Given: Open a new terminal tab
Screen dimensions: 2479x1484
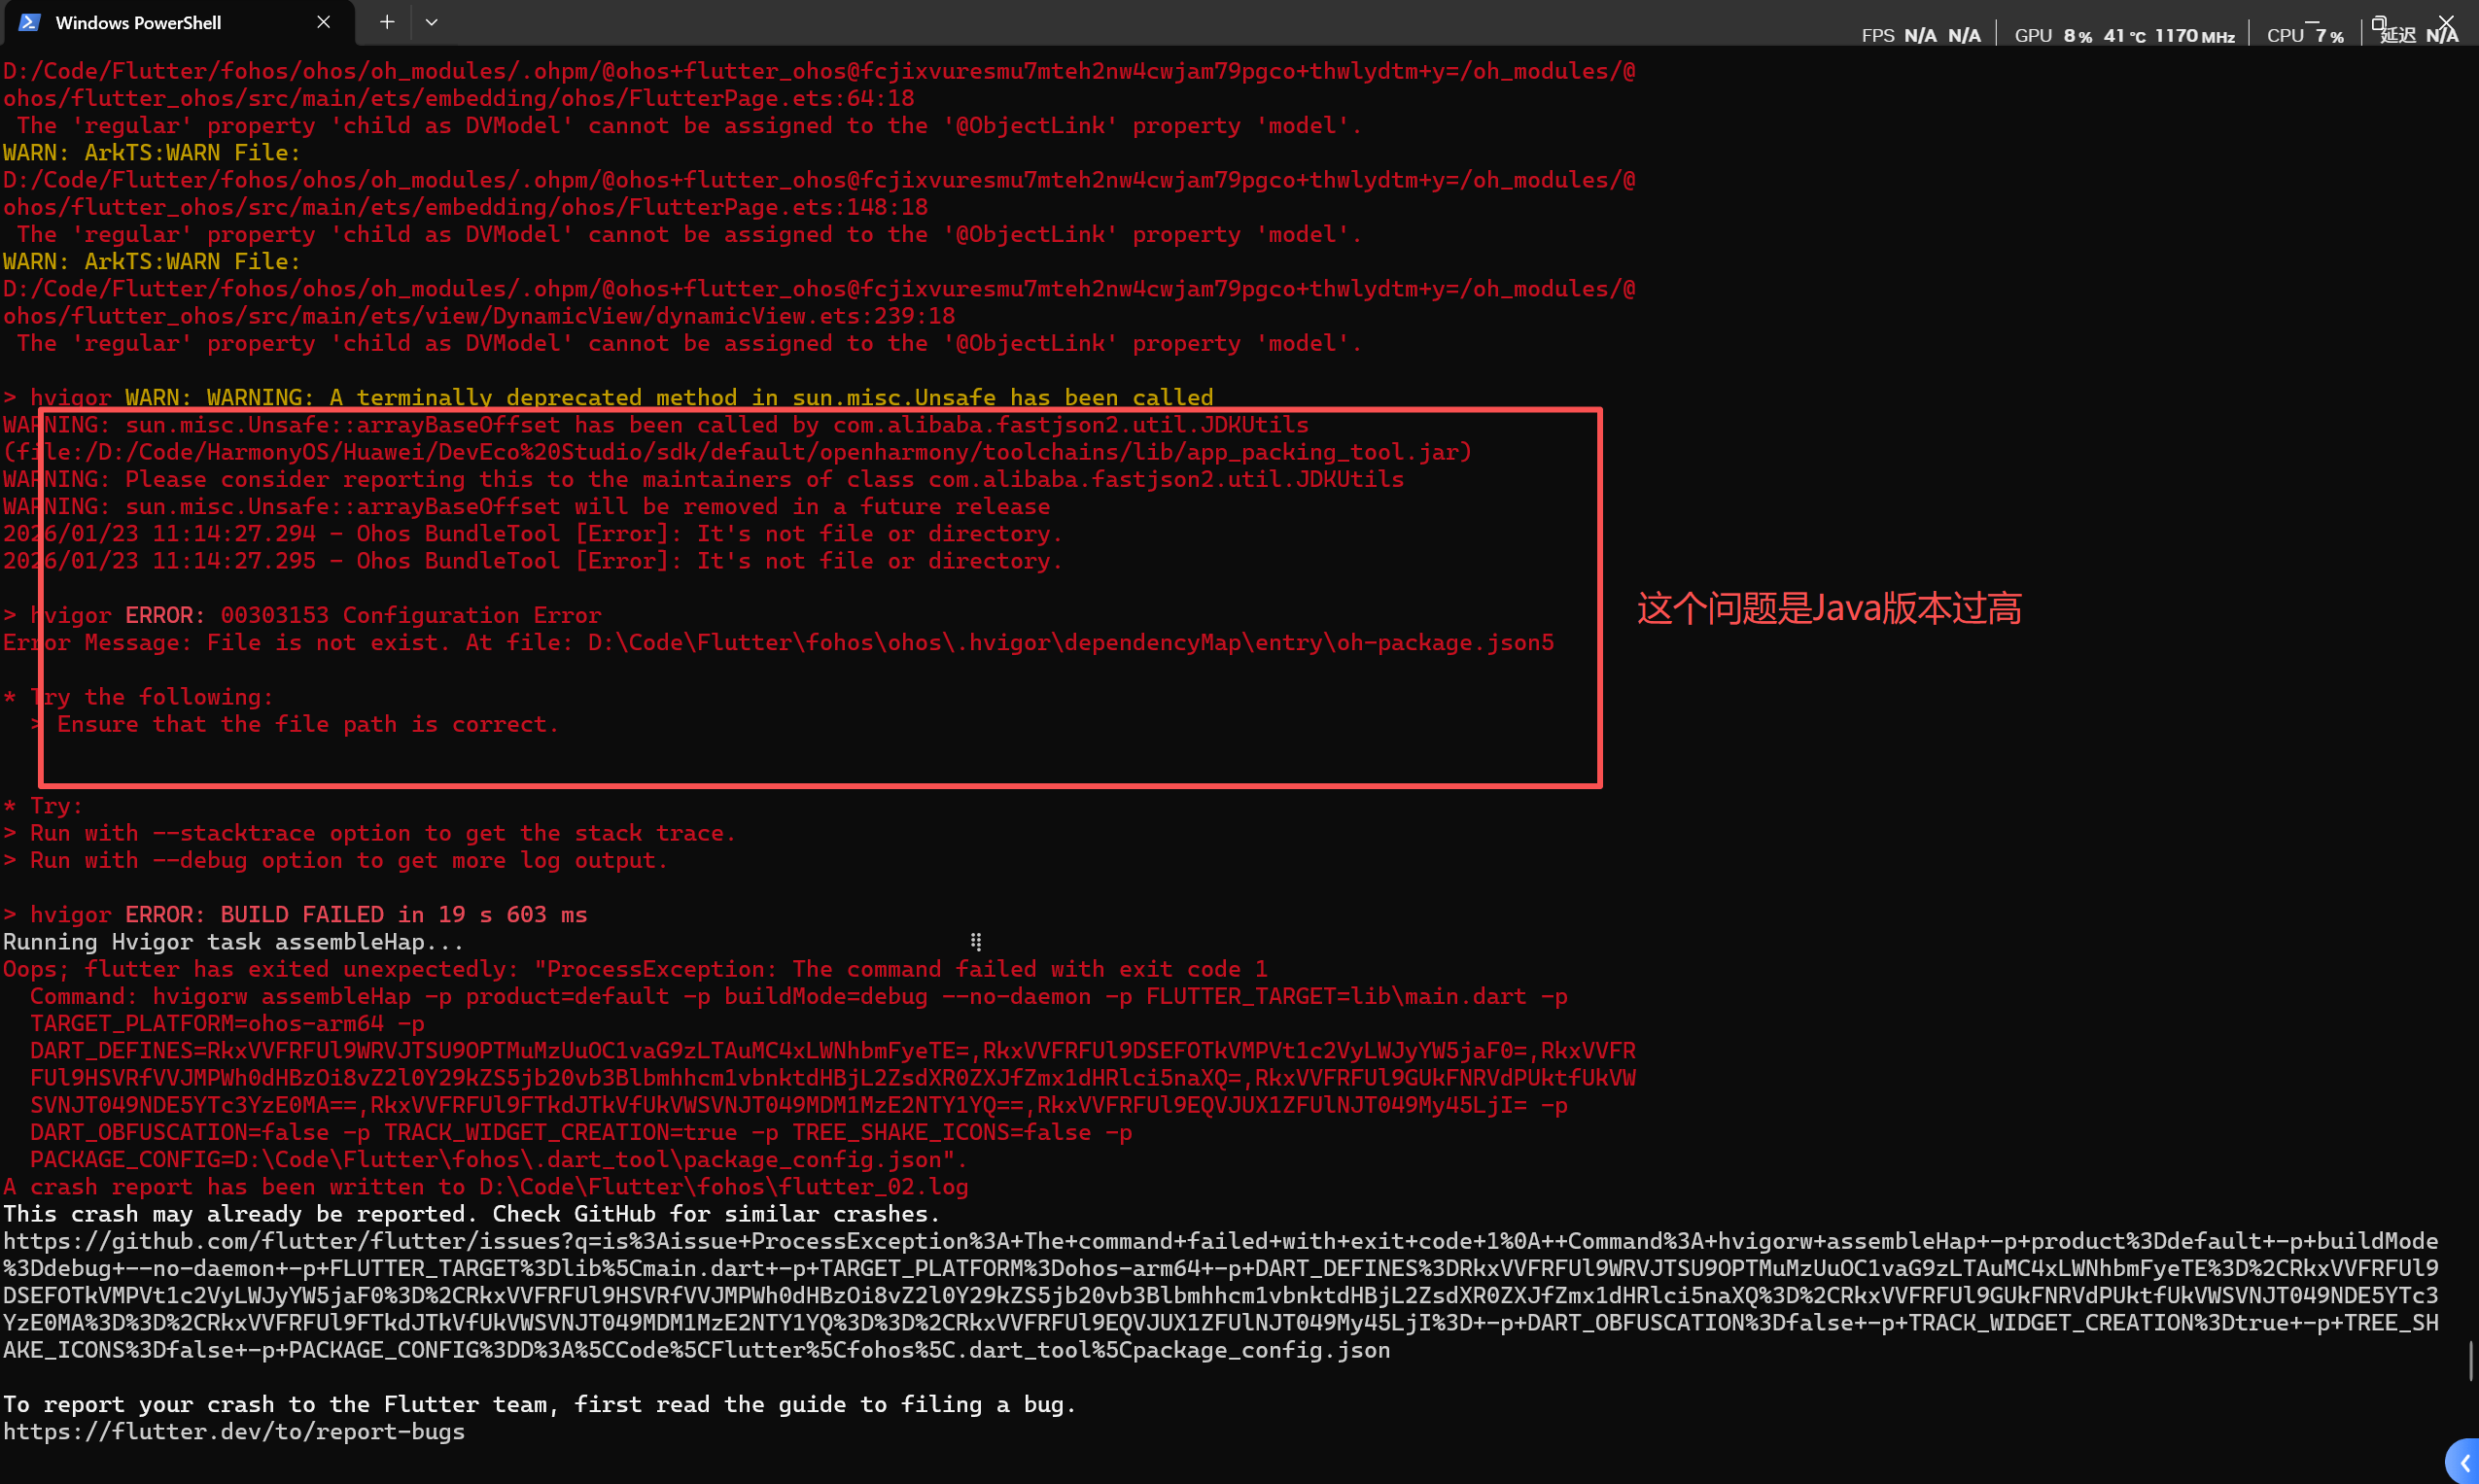Looking at the screenshot, I should click(387, 22).
